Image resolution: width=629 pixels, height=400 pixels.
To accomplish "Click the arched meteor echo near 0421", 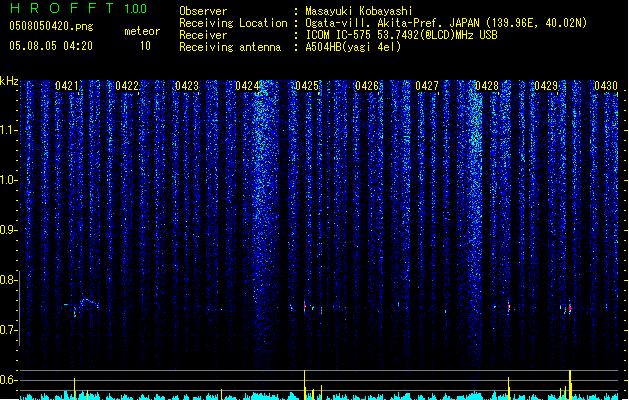I will pyautogui.click(x=89, y=303).
